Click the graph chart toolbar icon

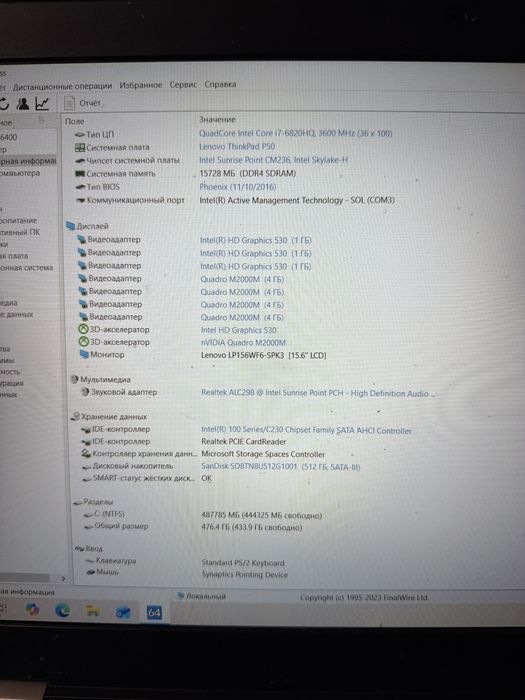[x=42, y=104]
